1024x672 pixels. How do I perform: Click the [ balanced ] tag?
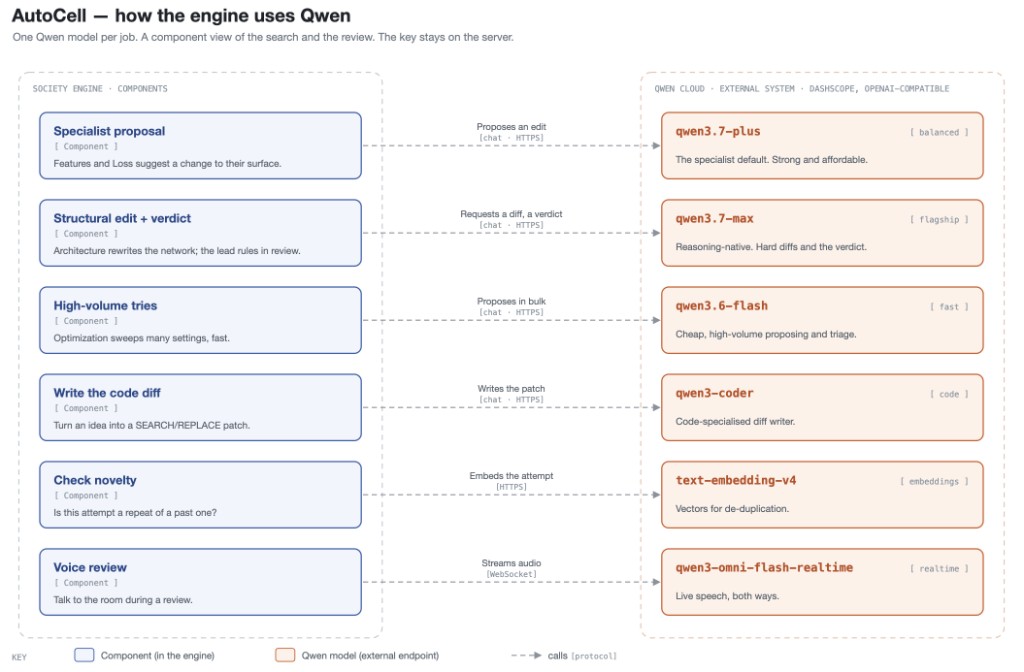pos(939,133)
